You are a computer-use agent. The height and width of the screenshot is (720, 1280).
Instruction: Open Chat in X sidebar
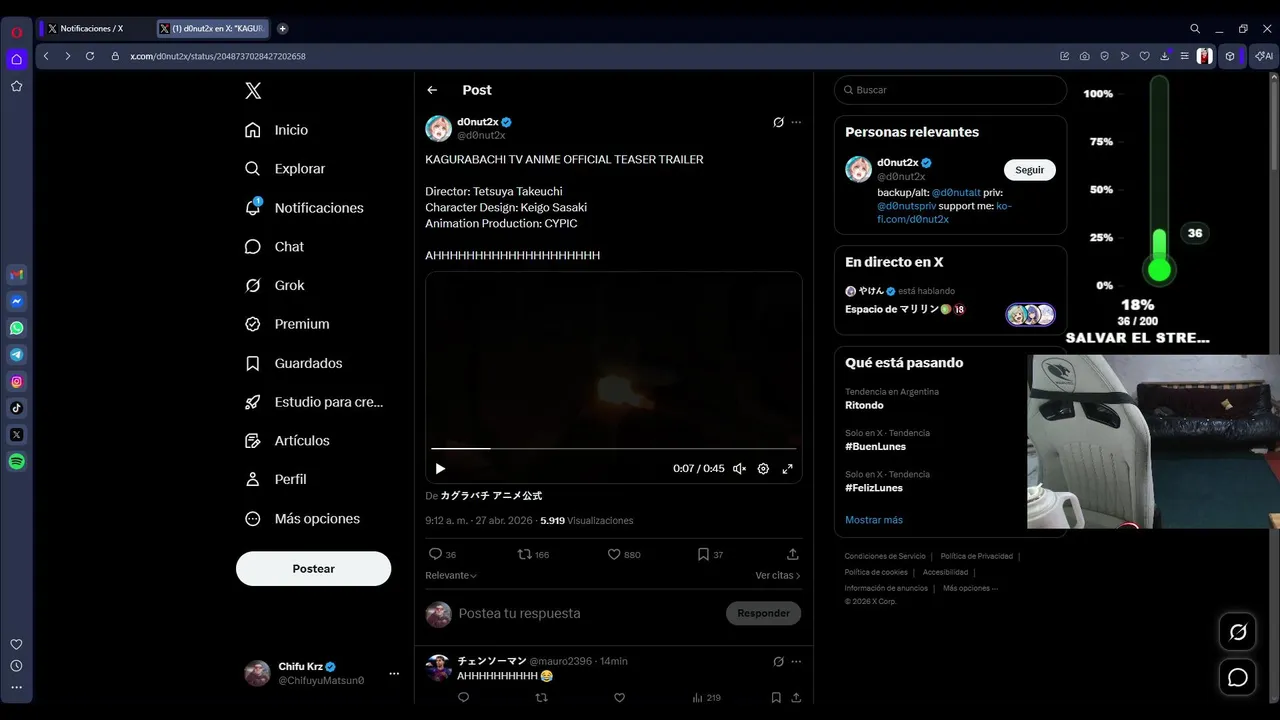(274, 247)
